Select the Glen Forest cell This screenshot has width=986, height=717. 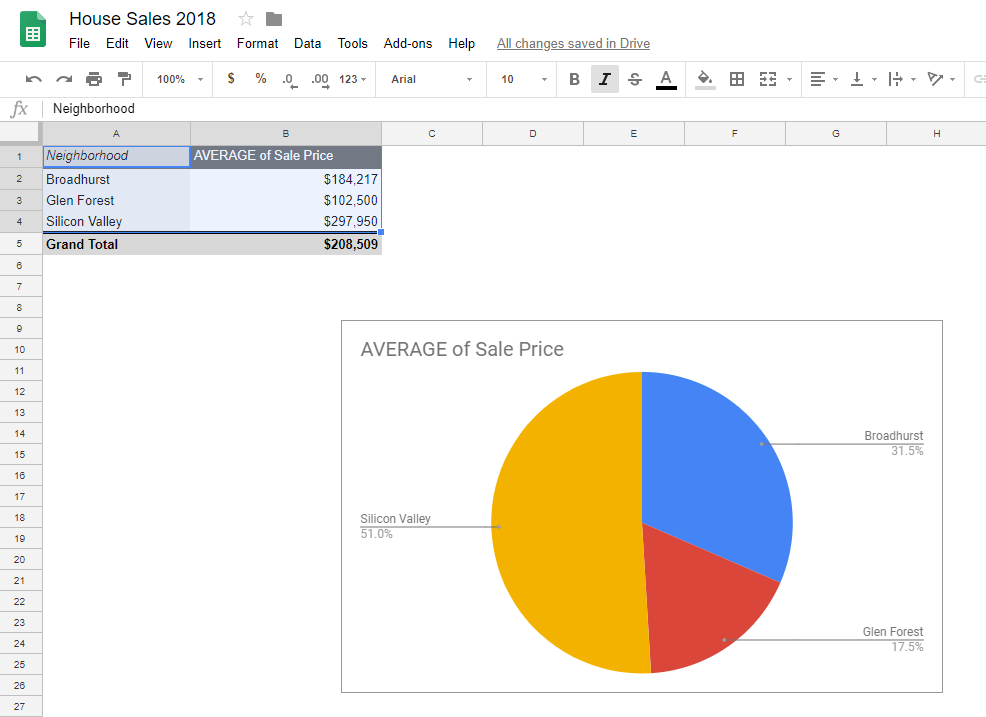tap(116, 201)
